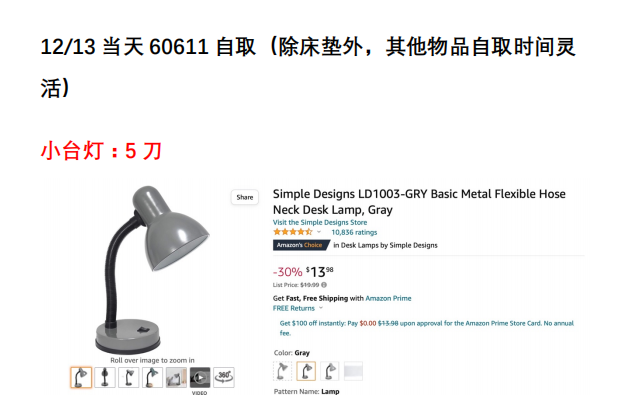Select the fourth lamp thumbnail image

click(x=152, y=377)
